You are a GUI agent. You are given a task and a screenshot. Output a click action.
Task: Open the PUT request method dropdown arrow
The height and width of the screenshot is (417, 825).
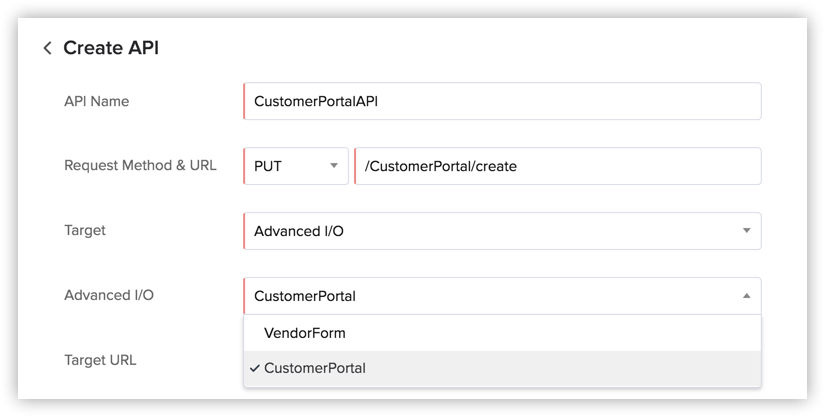(x=334, y=166)
